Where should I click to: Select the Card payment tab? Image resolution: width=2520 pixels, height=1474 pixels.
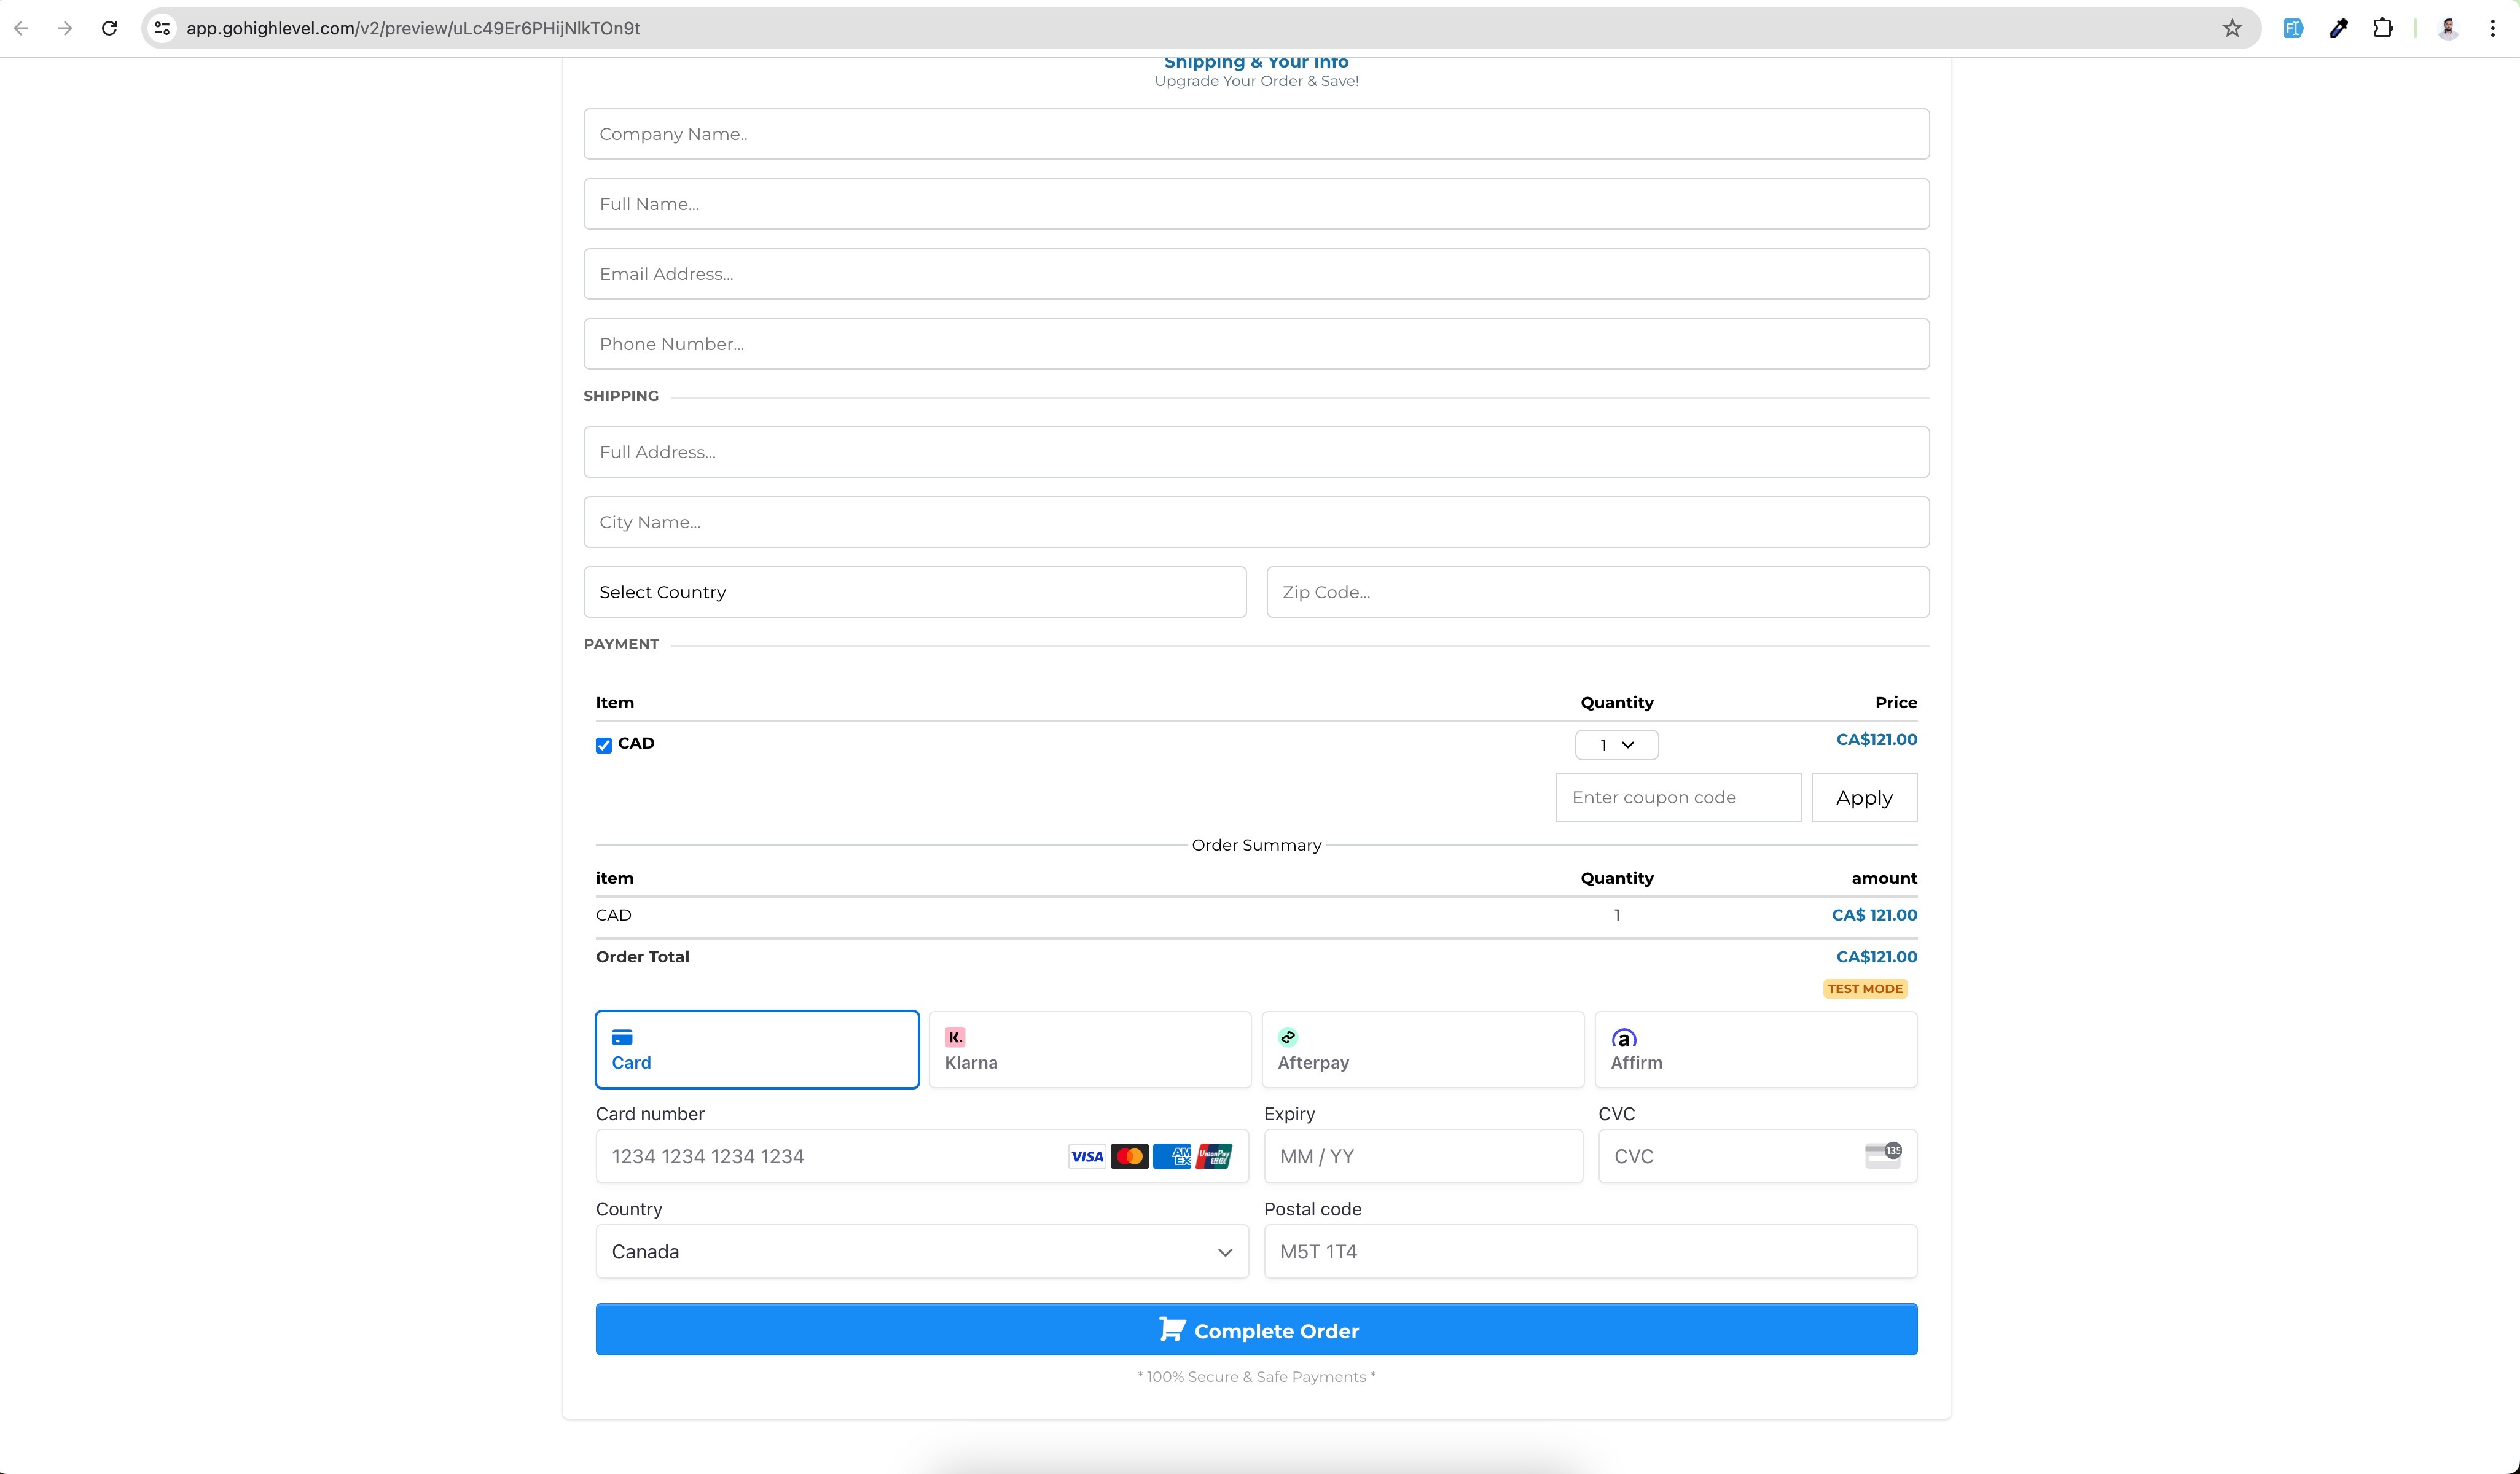pyautogui.click(x=756, y=1049)
